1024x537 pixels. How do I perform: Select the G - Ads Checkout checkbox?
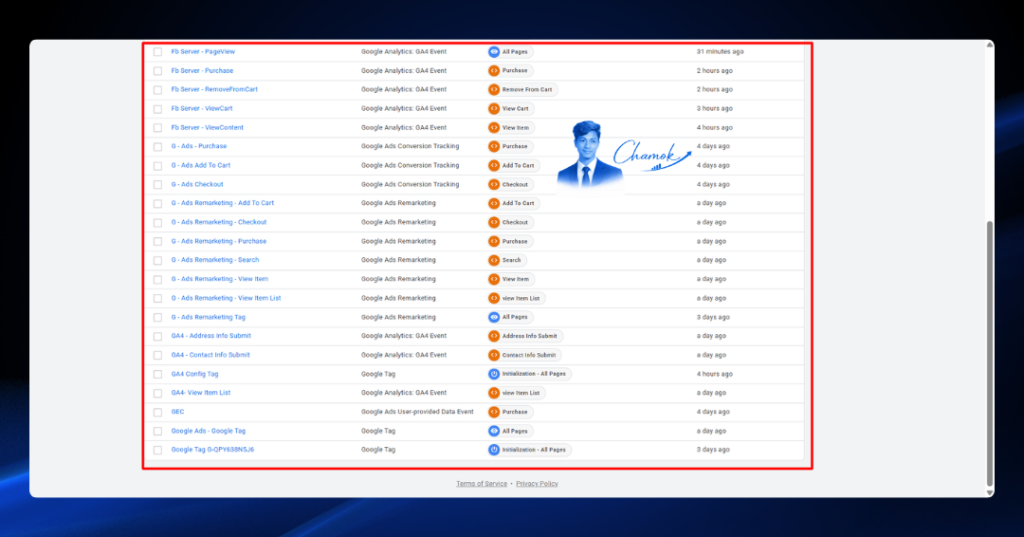157,185
